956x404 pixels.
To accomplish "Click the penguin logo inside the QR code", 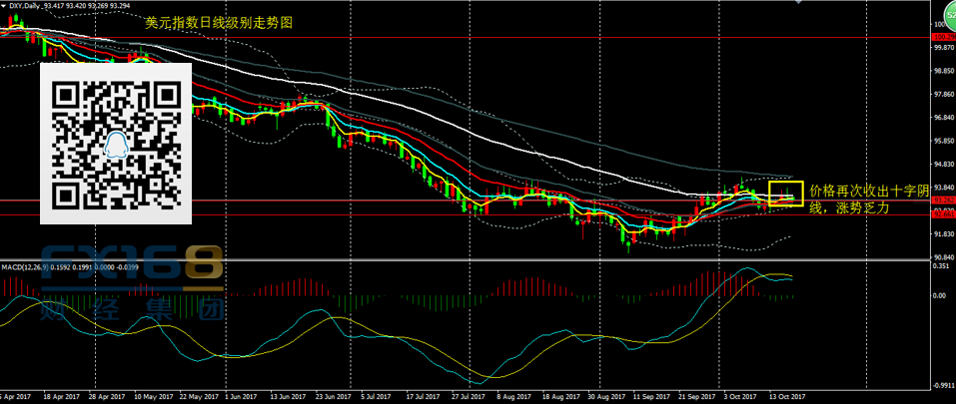I will click(x=117, y=146).
